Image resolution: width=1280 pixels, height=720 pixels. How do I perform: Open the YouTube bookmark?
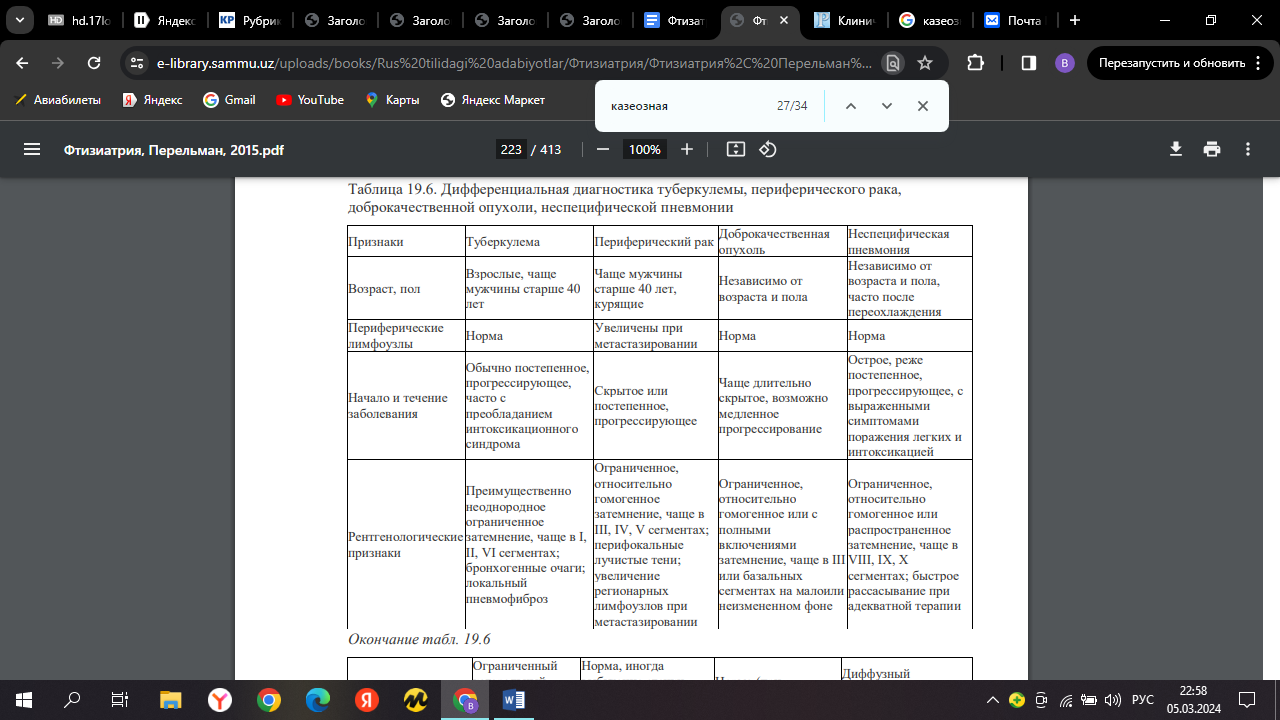[x=310, y=100]
